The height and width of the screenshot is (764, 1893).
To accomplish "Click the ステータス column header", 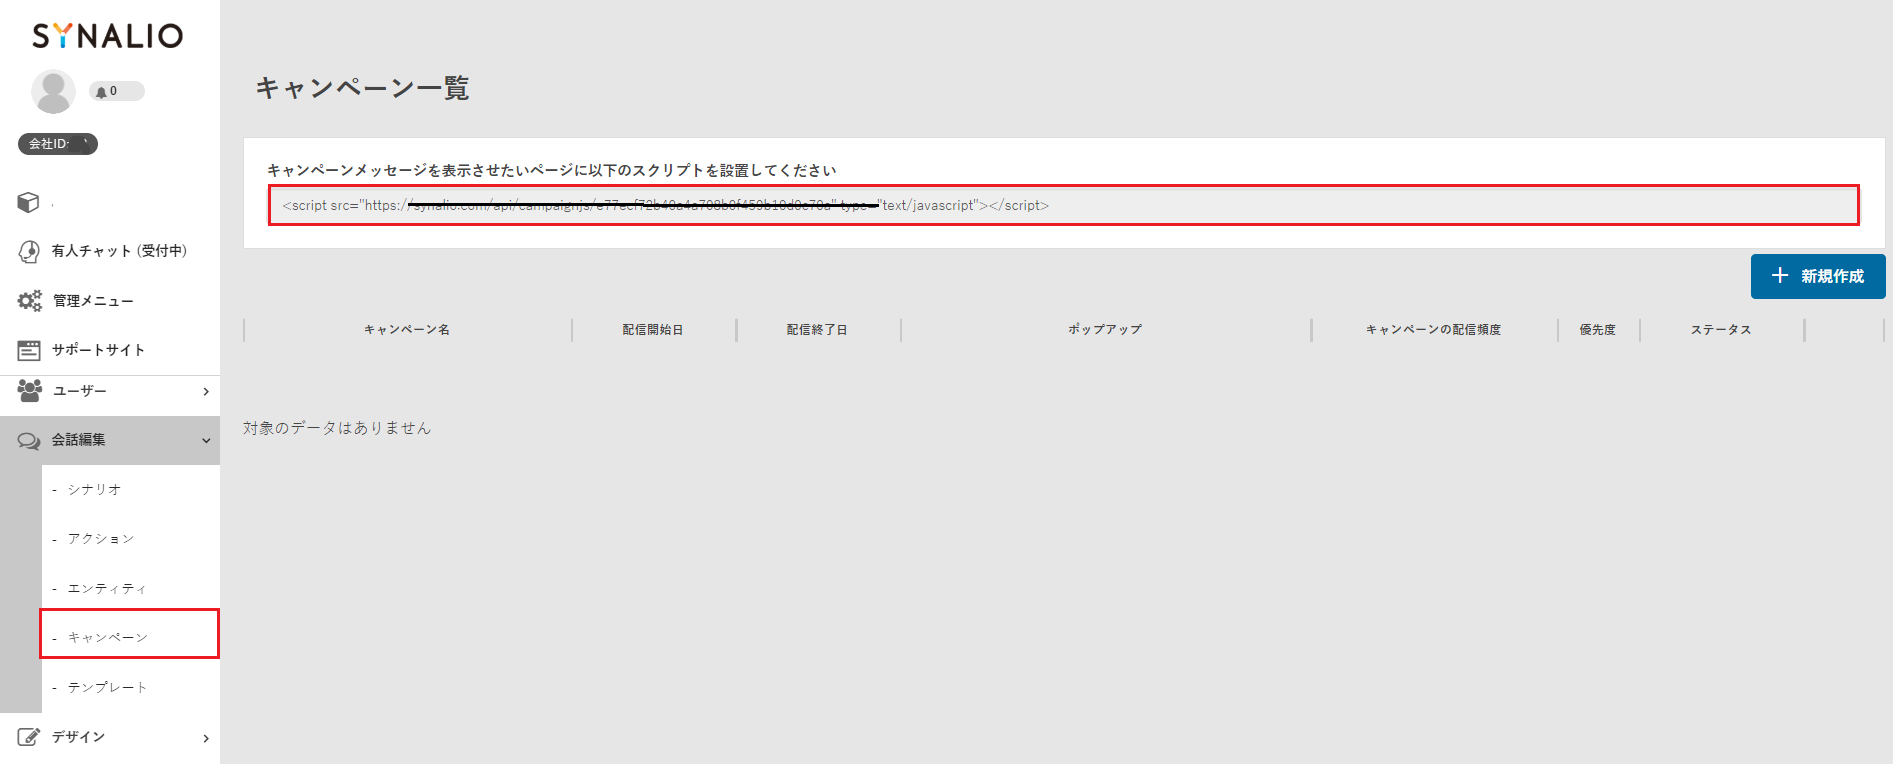I will coord(1721,330).
